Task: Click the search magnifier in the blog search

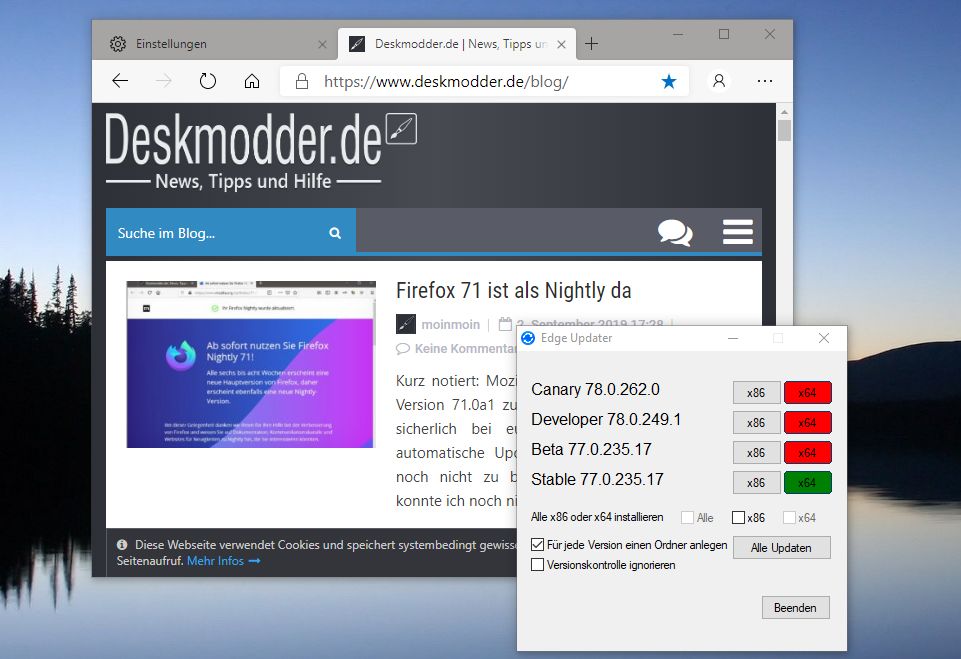Action: click(x=335, y=233)
